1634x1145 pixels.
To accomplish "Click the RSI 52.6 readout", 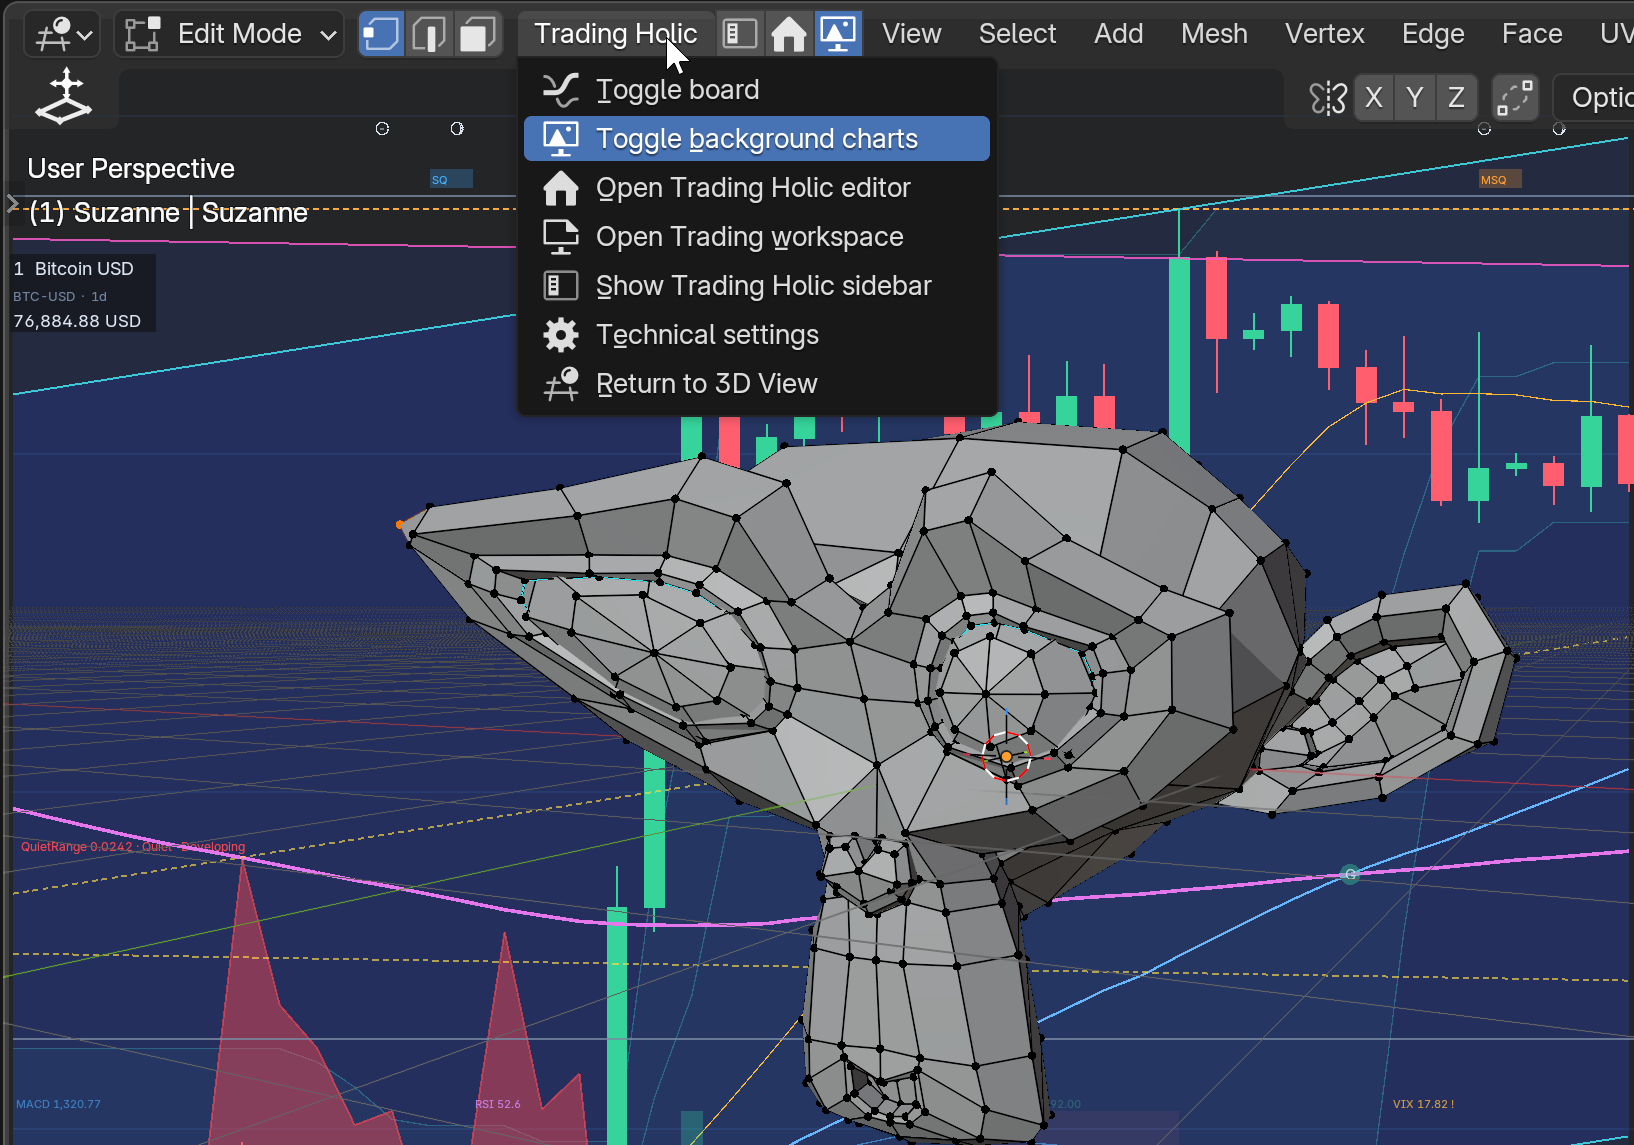I will (498, 1104).
